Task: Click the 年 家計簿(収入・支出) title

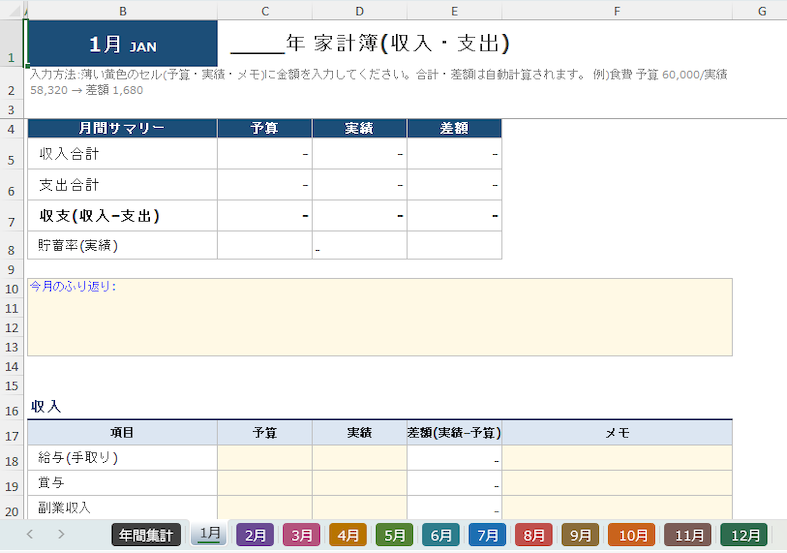Action: (x=370, y=43)
